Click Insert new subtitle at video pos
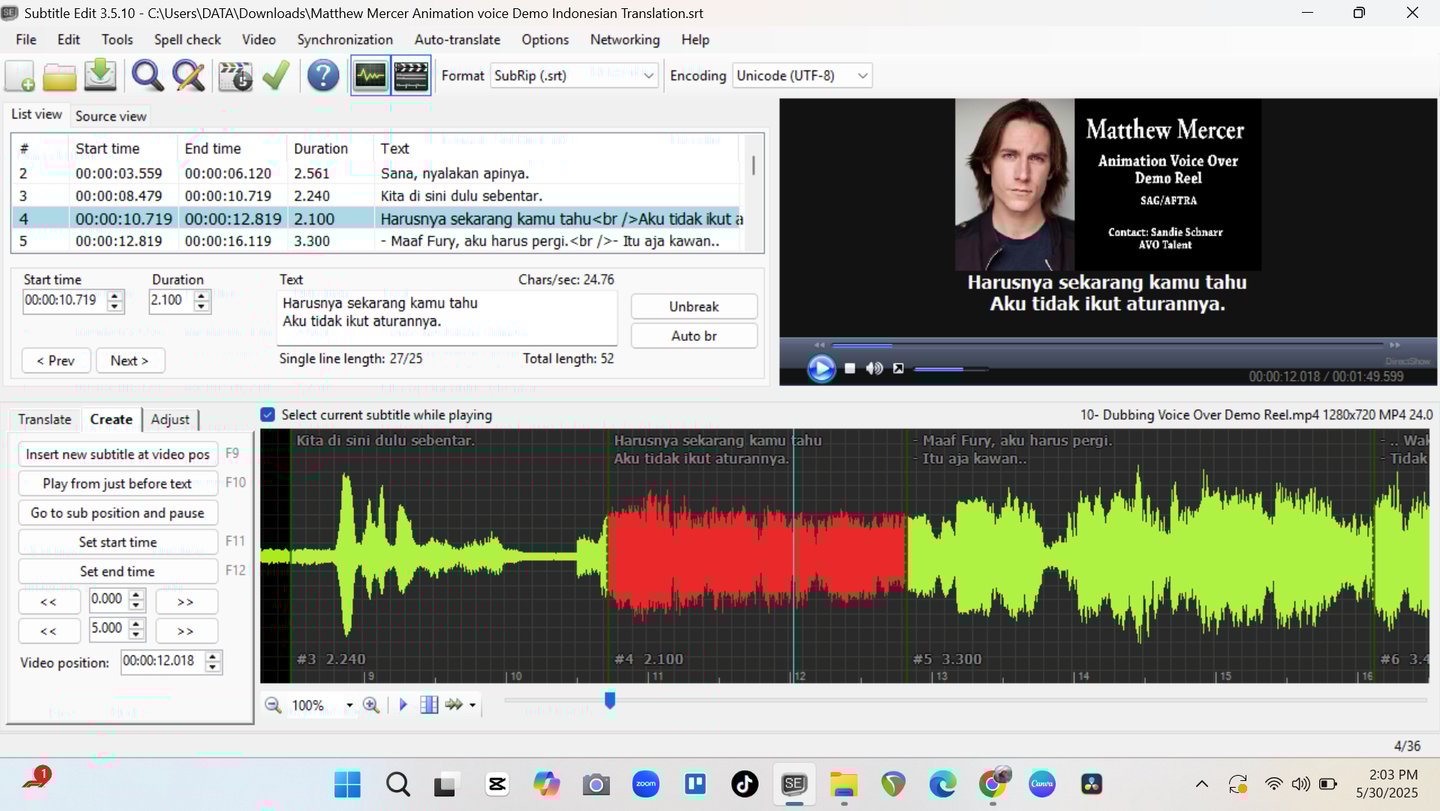Viewport: 1440px width, 811px height. 118,454
